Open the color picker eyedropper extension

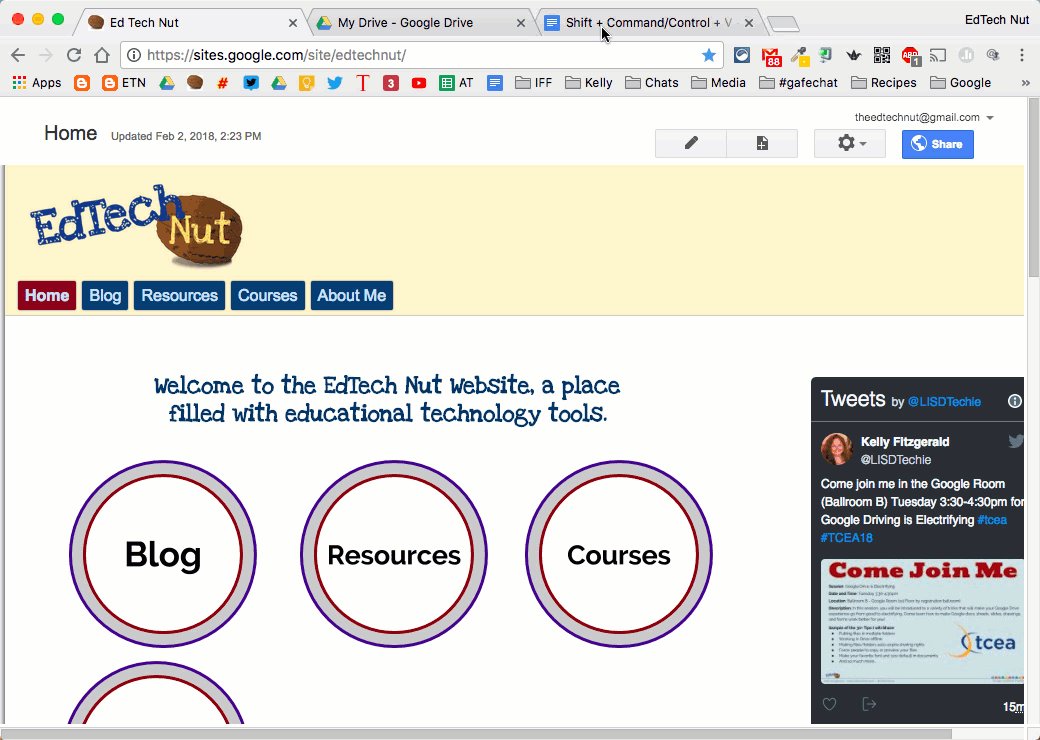coord(799,56)
